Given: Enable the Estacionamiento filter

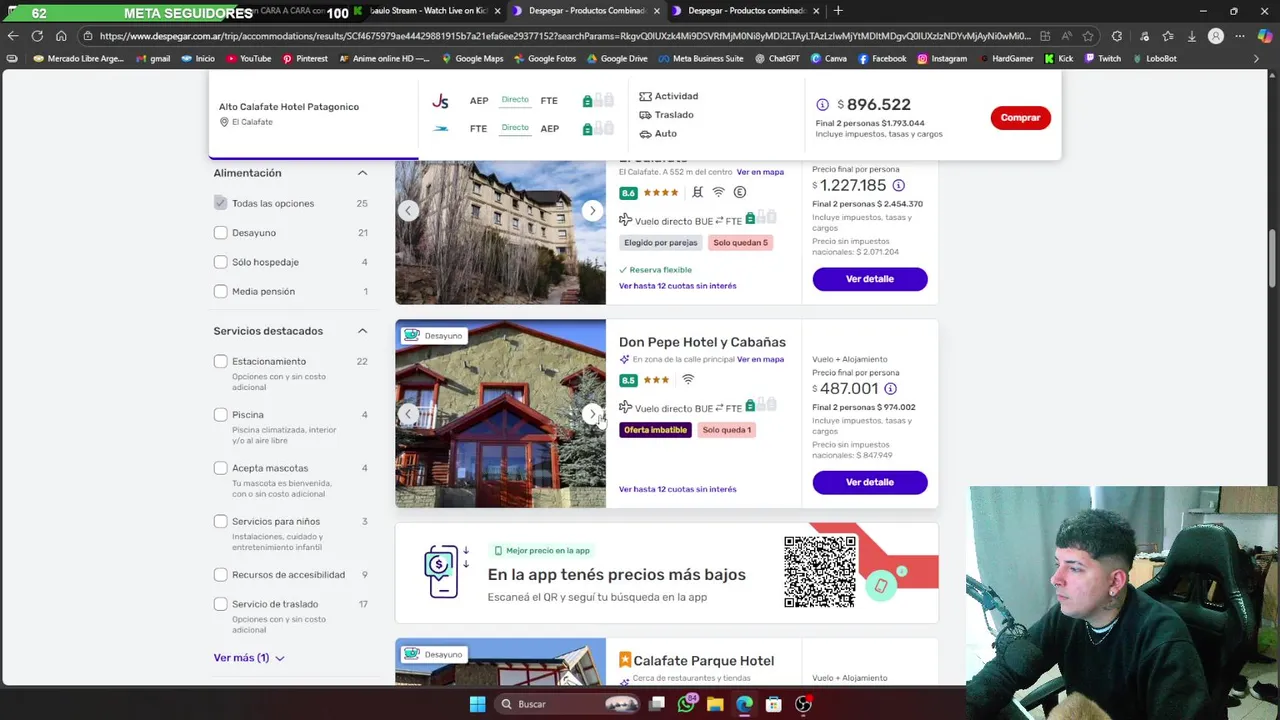Looking at the screenshot, I should pyautogui.click(x=220, y=361).
